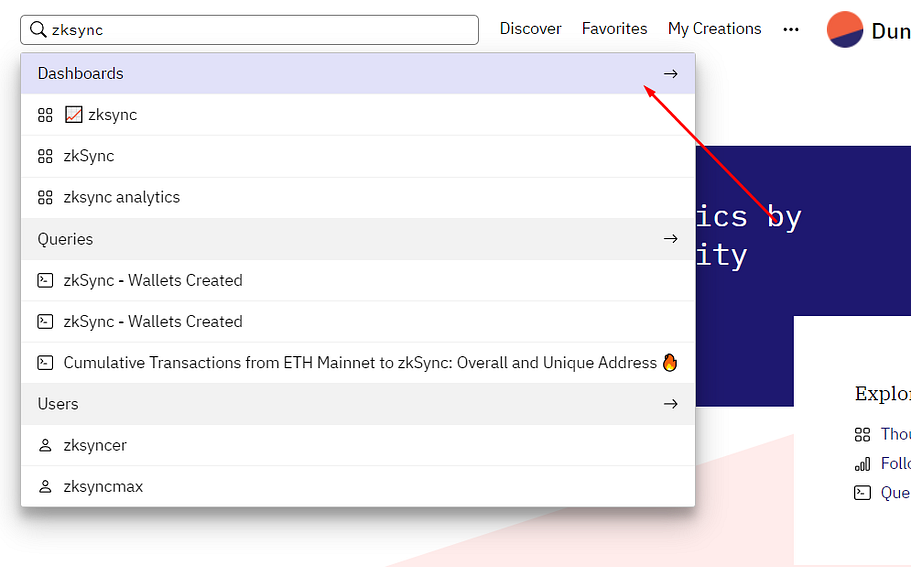Open the lowercase zksync chart-emoji dashboard
The width and height of the screenshot is (911, 567).
click(x=358, y=115)
